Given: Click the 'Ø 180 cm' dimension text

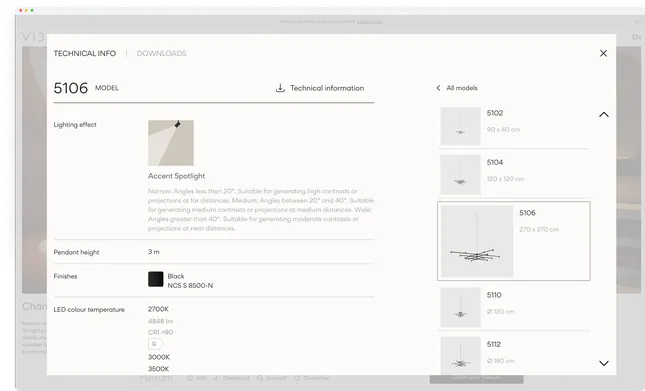Looking at the screenshot, I should tap(501, 361).
